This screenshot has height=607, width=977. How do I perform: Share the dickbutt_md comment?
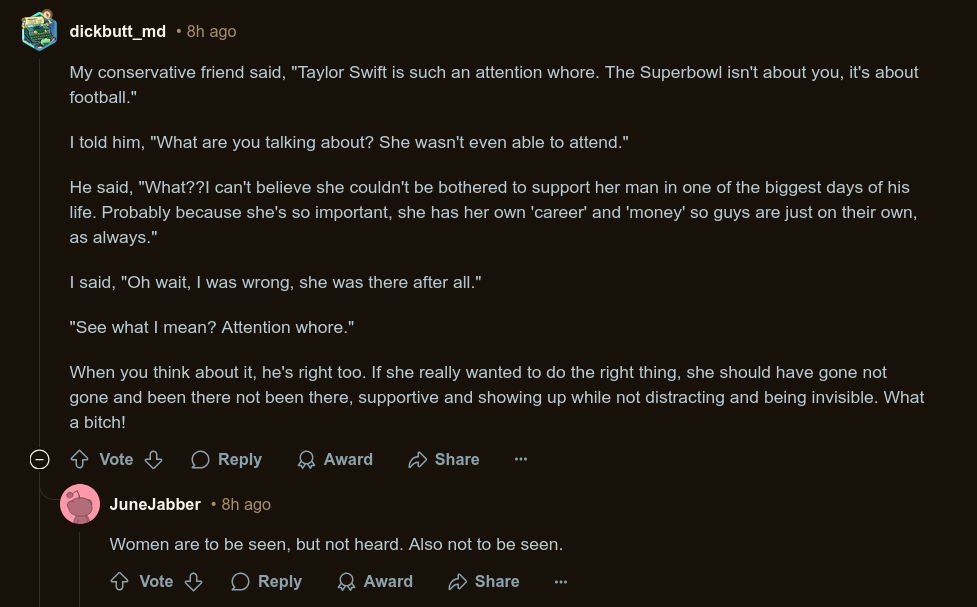(x=444, y=460)
